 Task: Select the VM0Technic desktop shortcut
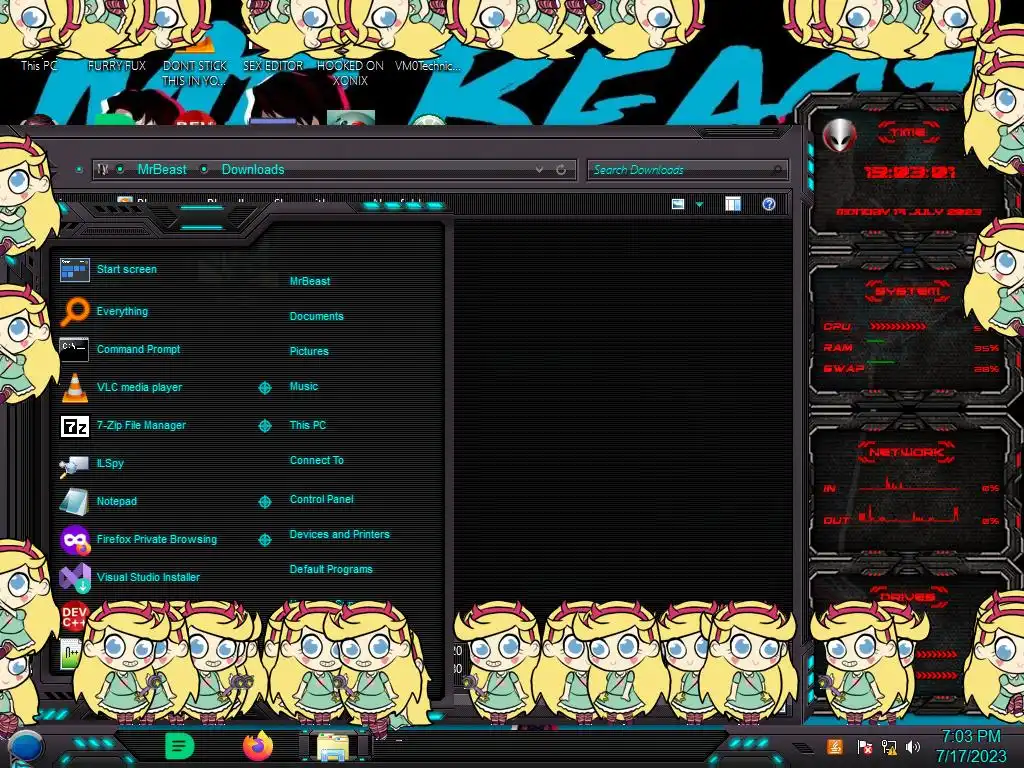tap(427, 65)
